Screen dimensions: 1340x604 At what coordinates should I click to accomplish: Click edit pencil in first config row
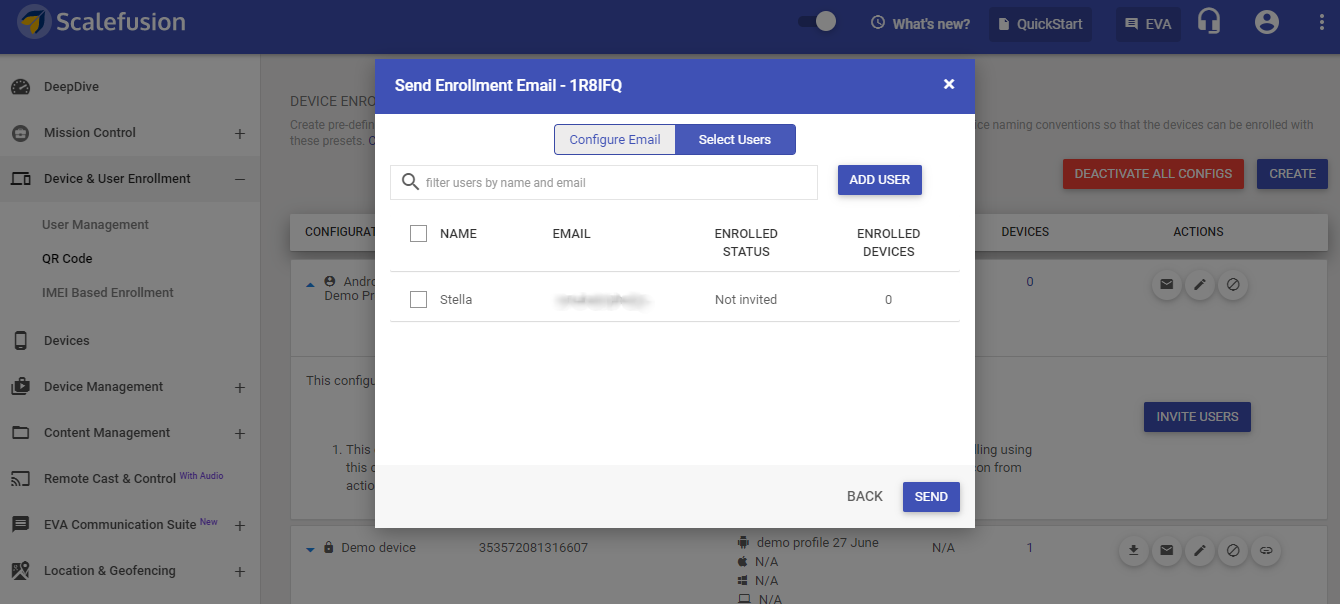pyautogui.click(x=1199, y=285)
